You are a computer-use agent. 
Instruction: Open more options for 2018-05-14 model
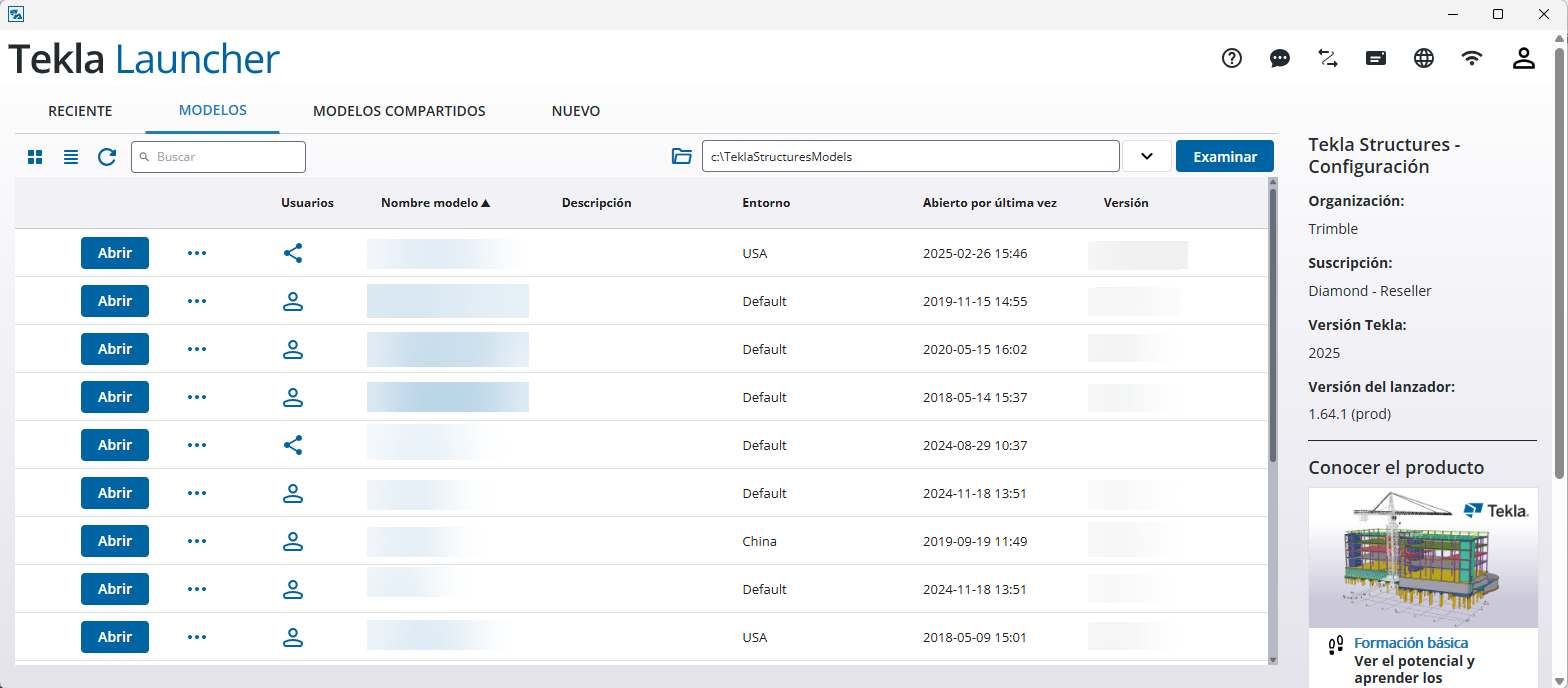[197, 397]
